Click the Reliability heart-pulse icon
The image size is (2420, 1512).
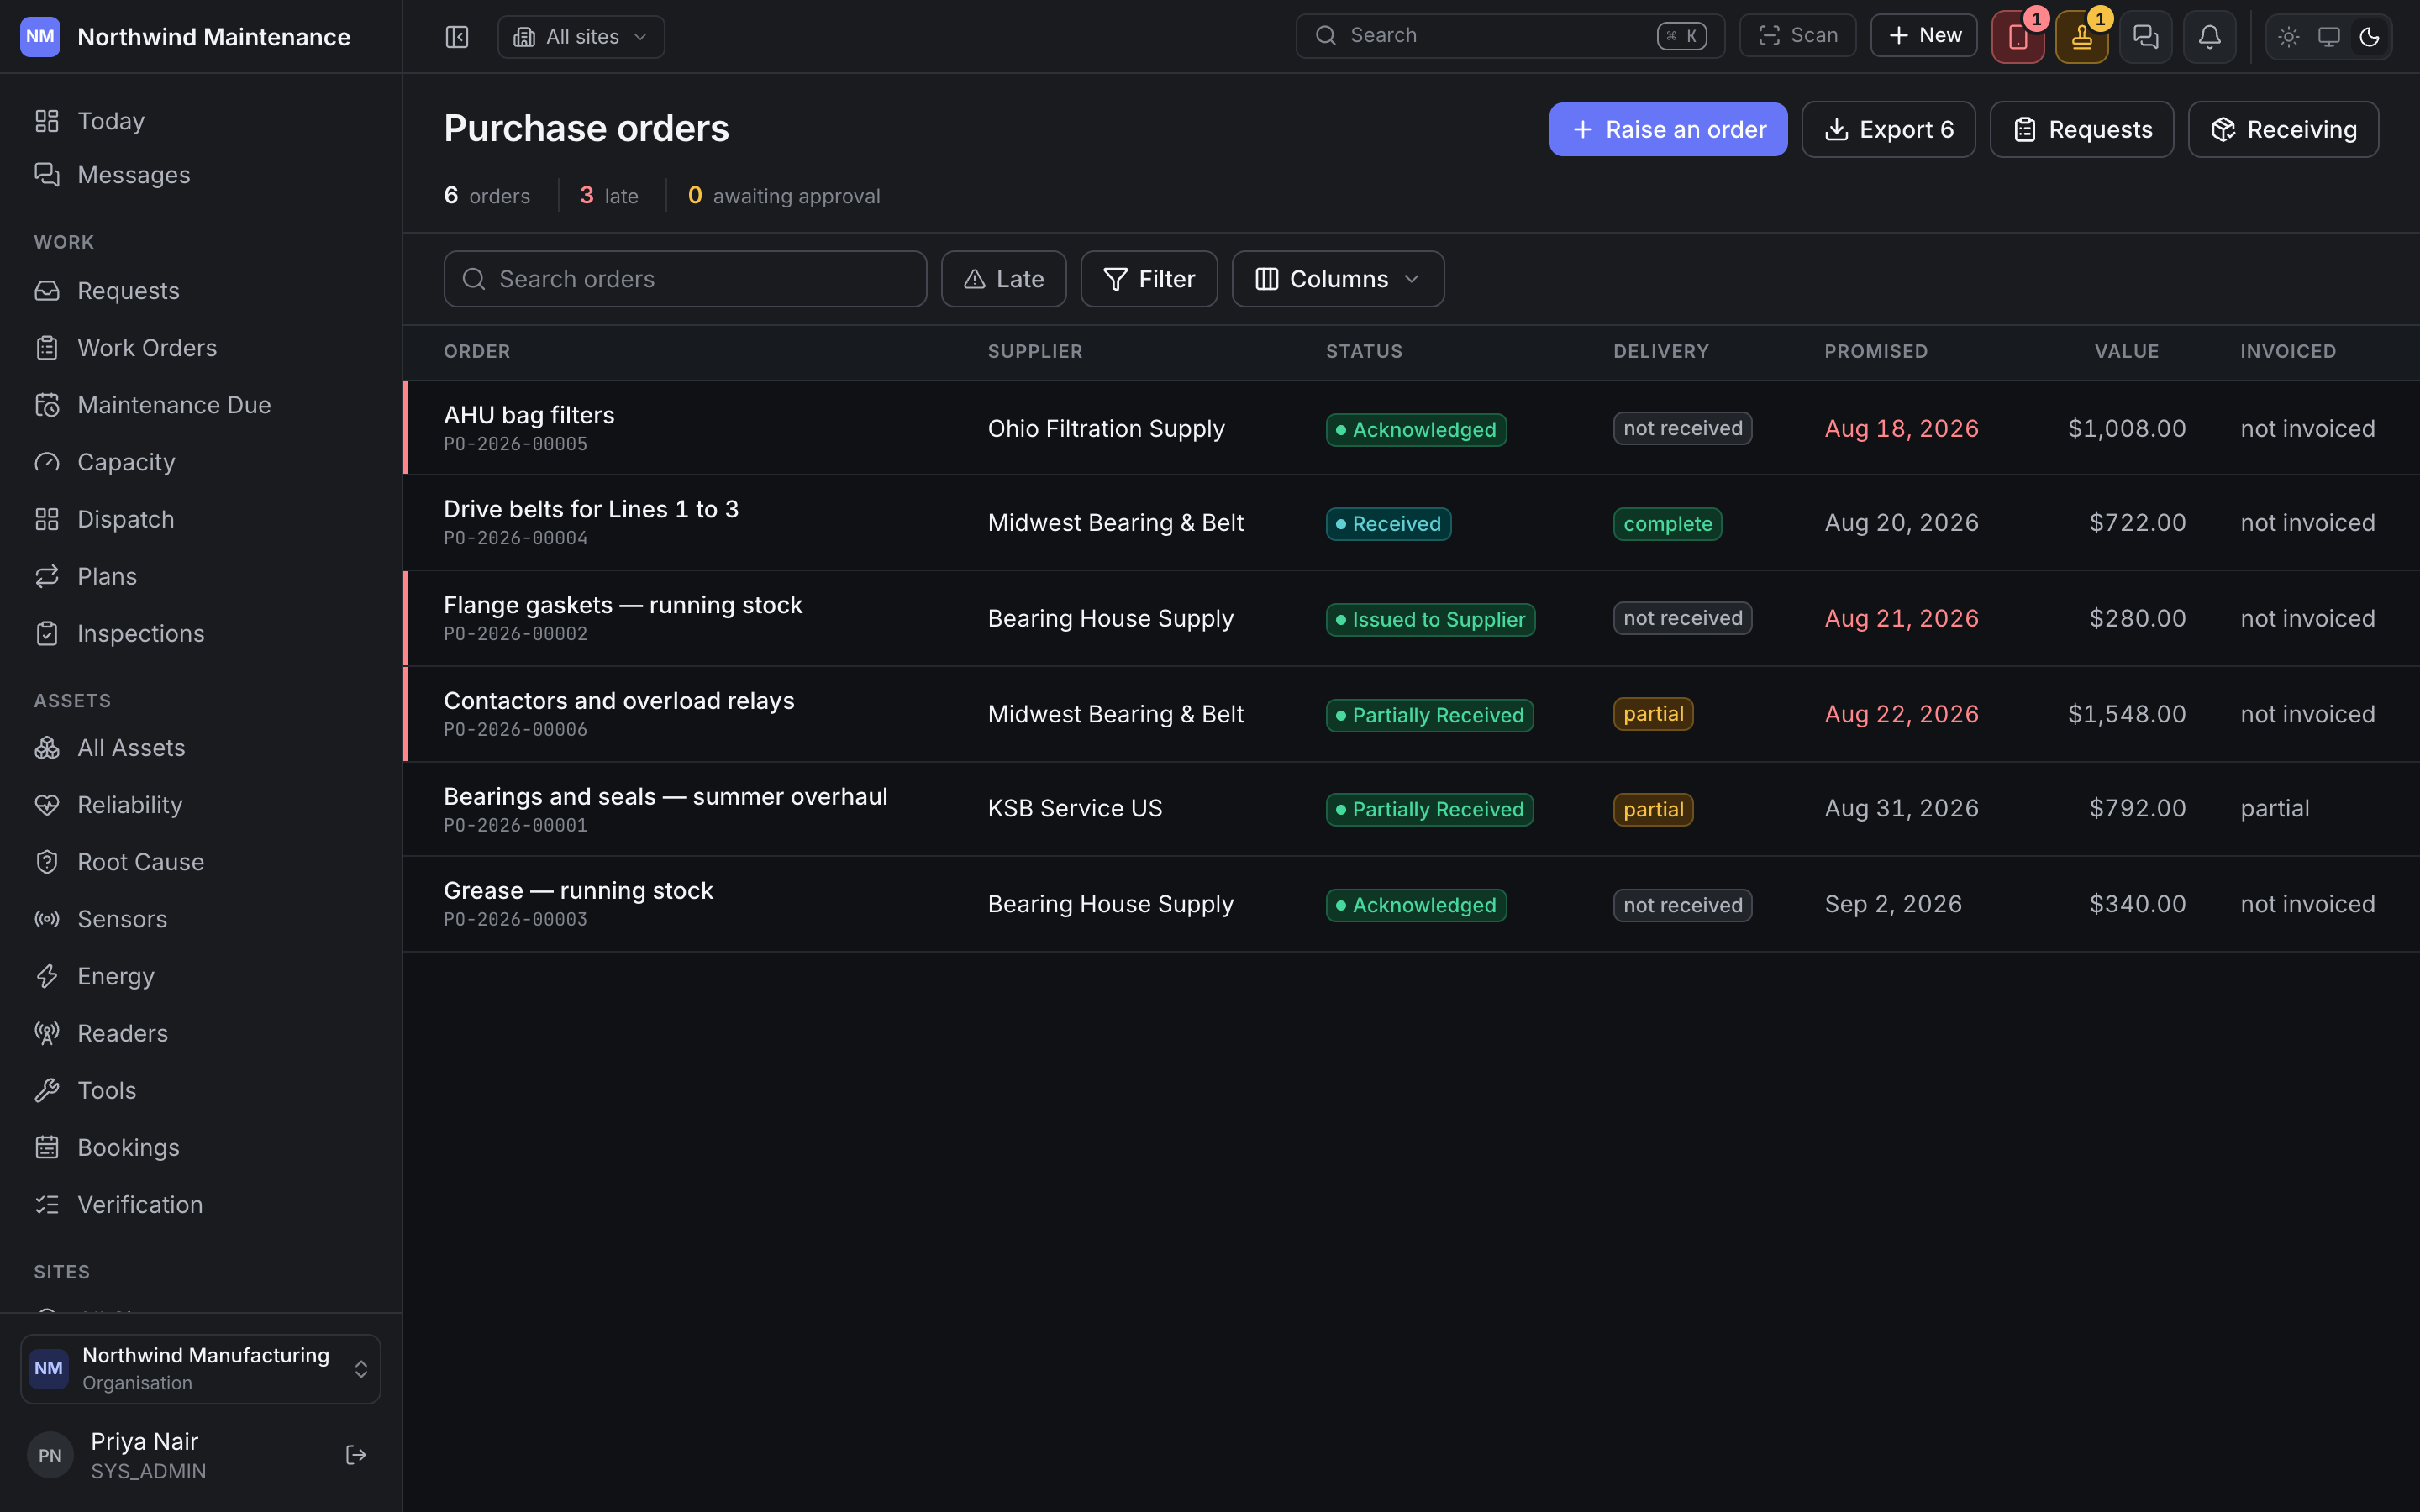47,805
